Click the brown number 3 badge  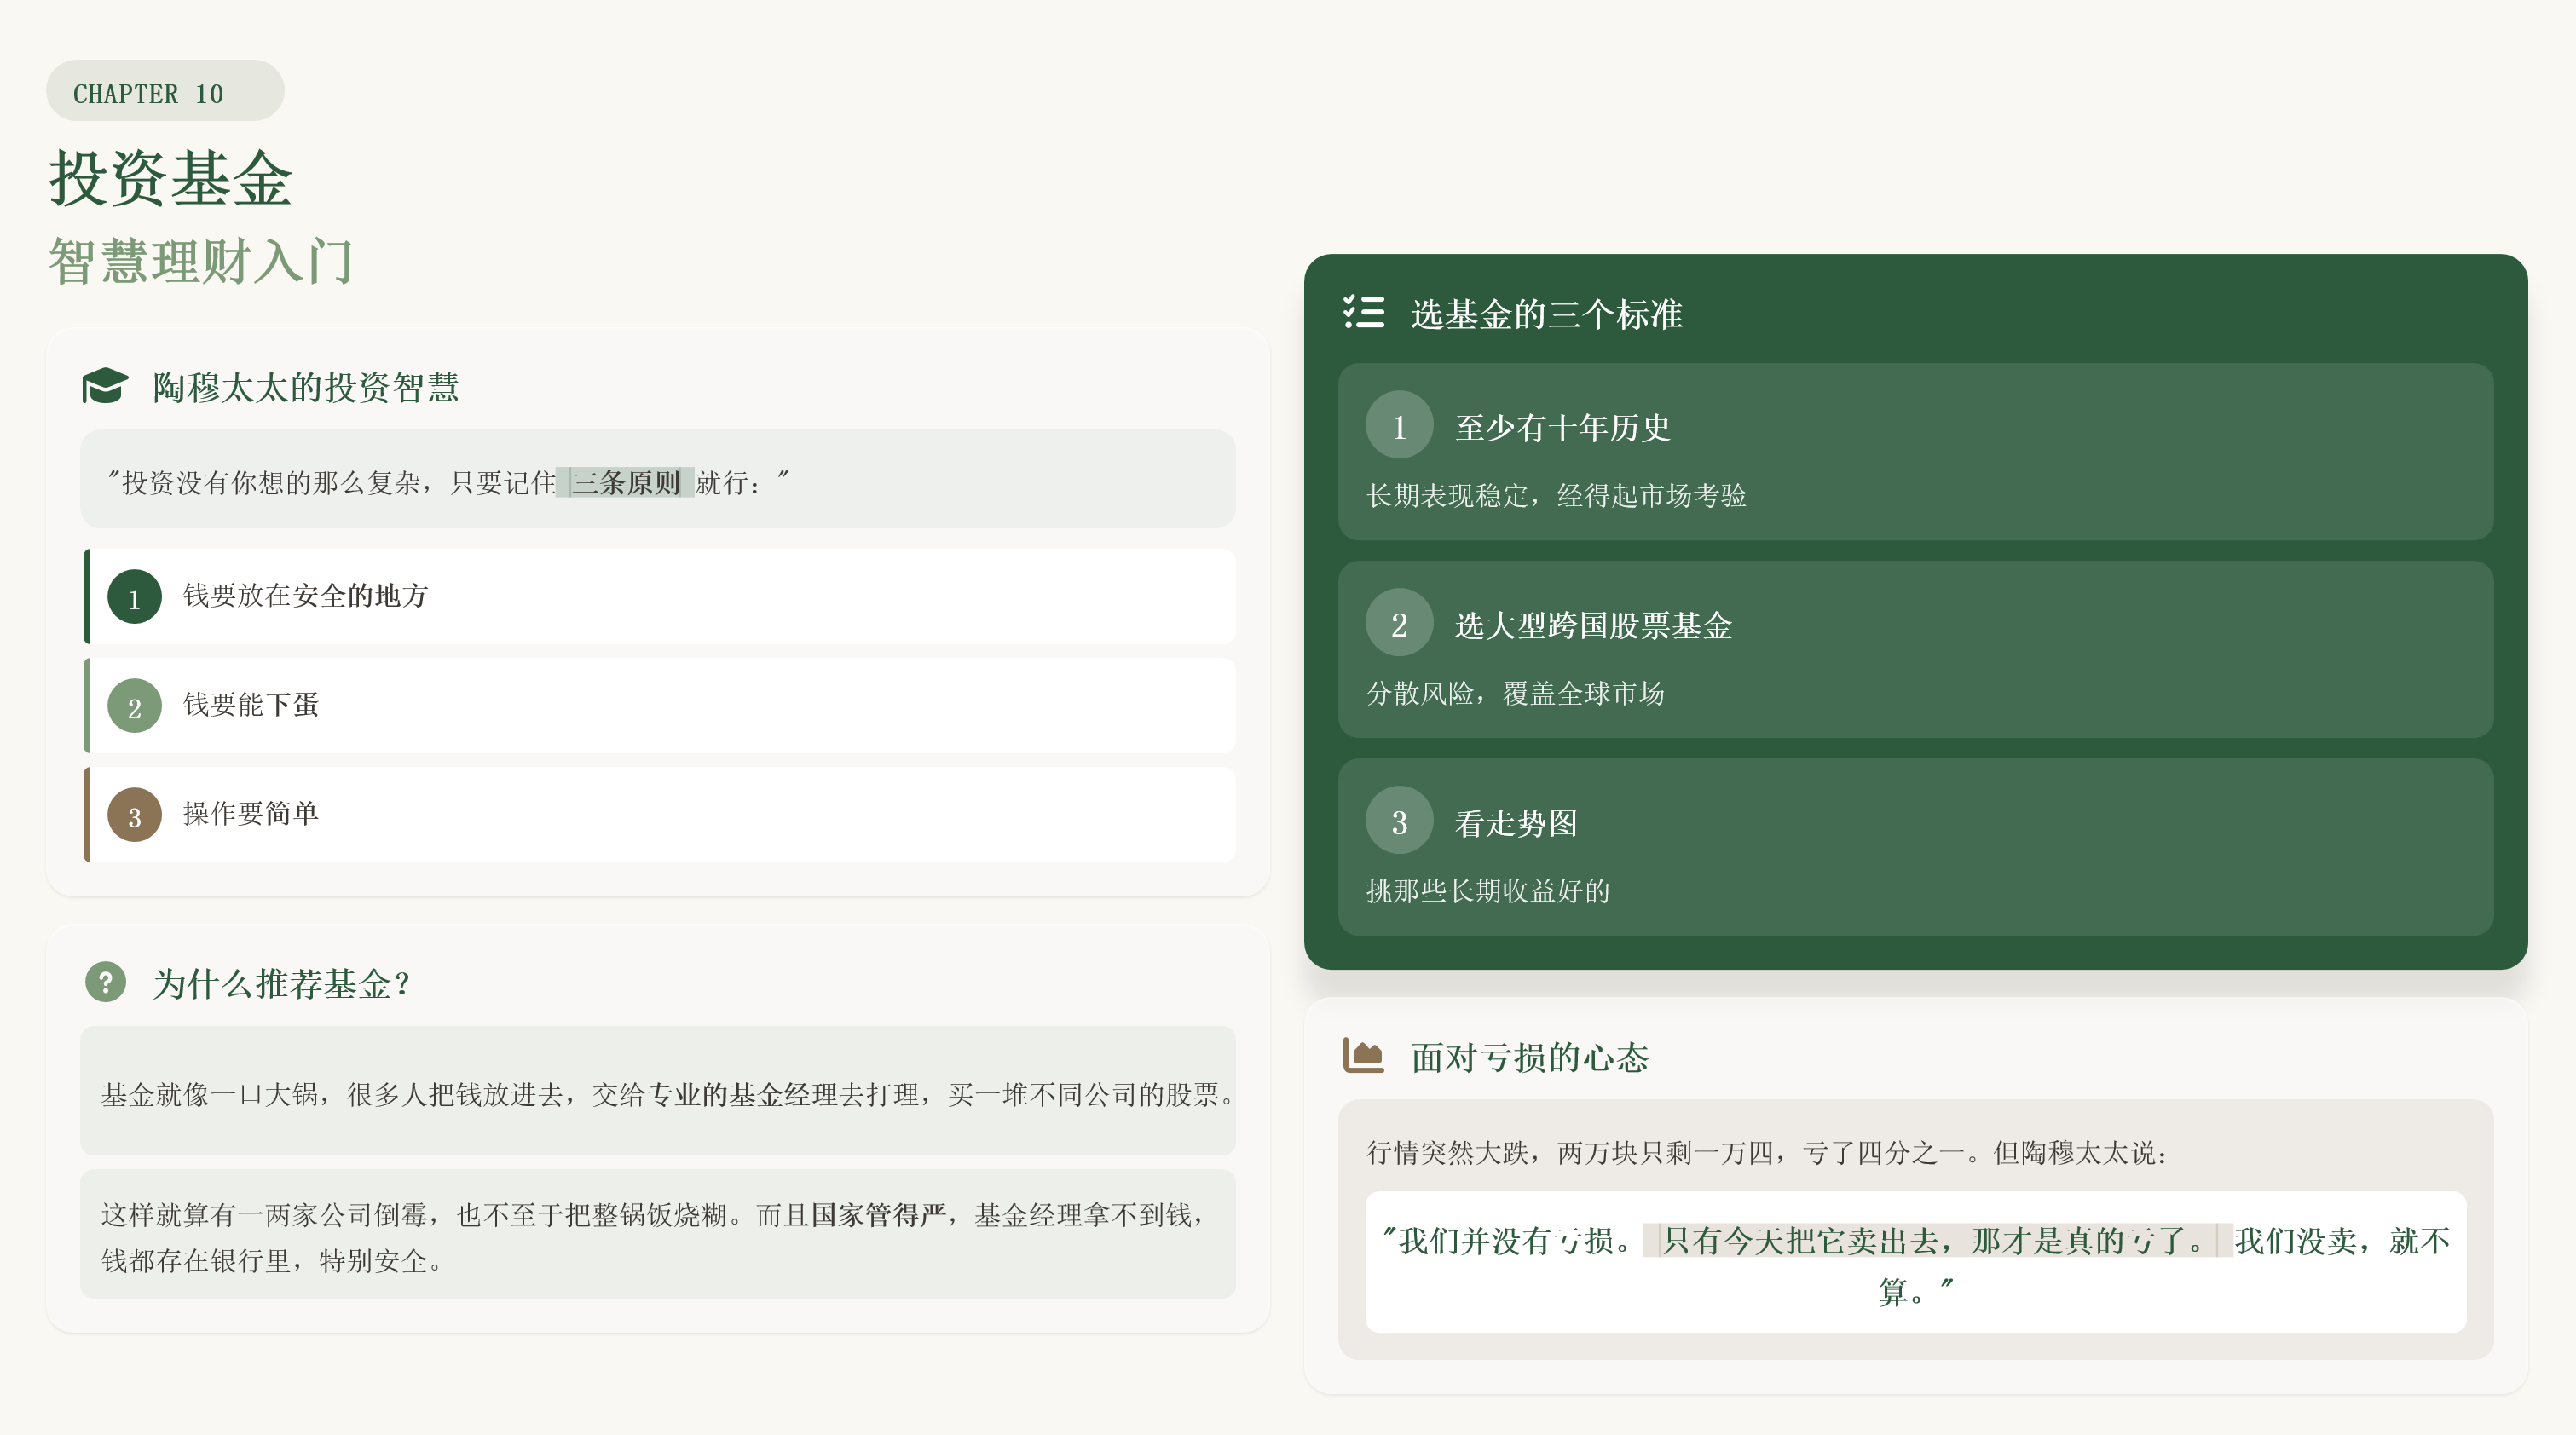134,815
